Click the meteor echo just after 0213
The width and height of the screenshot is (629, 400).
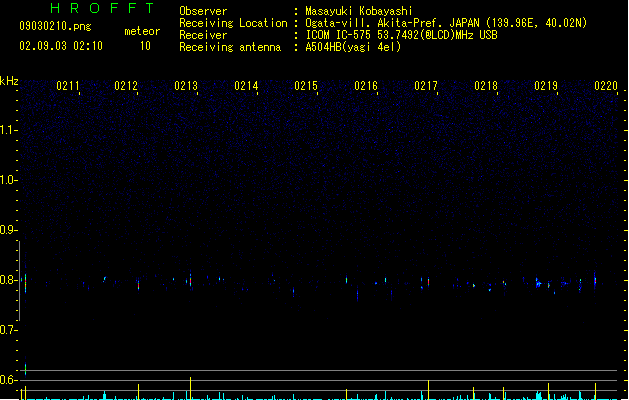point(191,280)
